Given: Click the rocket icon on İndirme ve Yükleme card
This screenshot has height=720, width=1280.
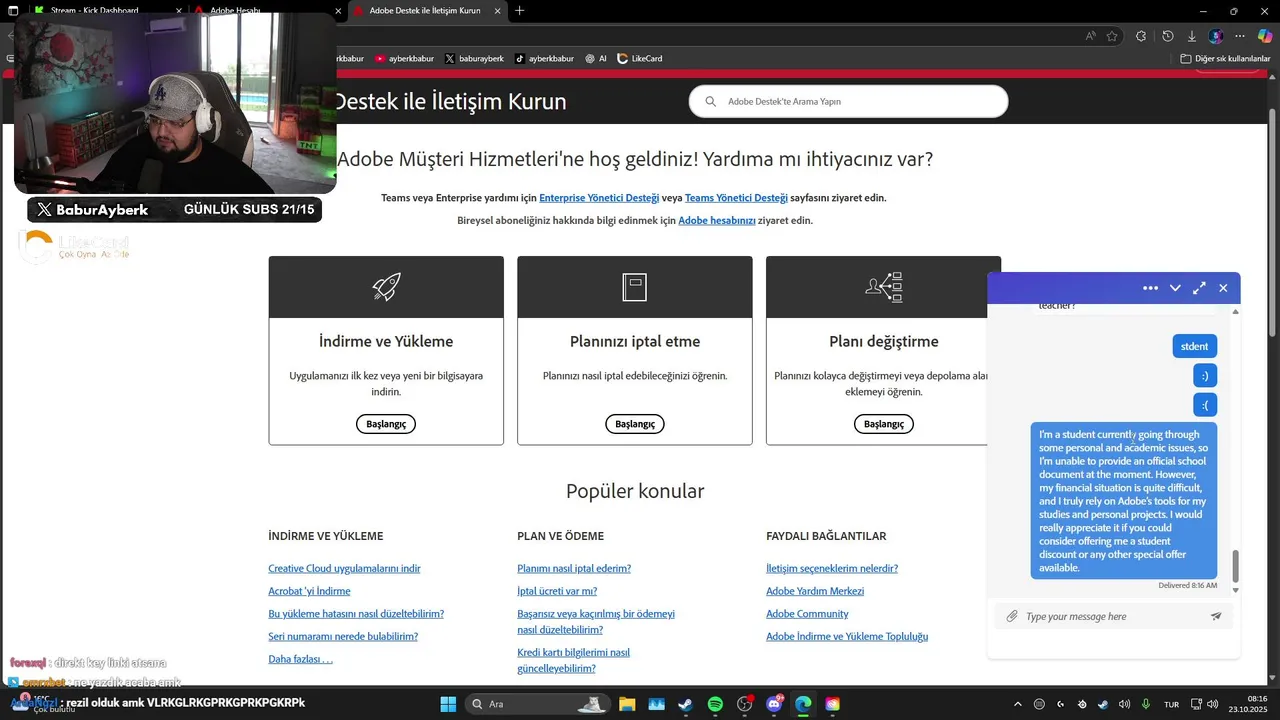Looking at the screenshot, I should [386, 287].
